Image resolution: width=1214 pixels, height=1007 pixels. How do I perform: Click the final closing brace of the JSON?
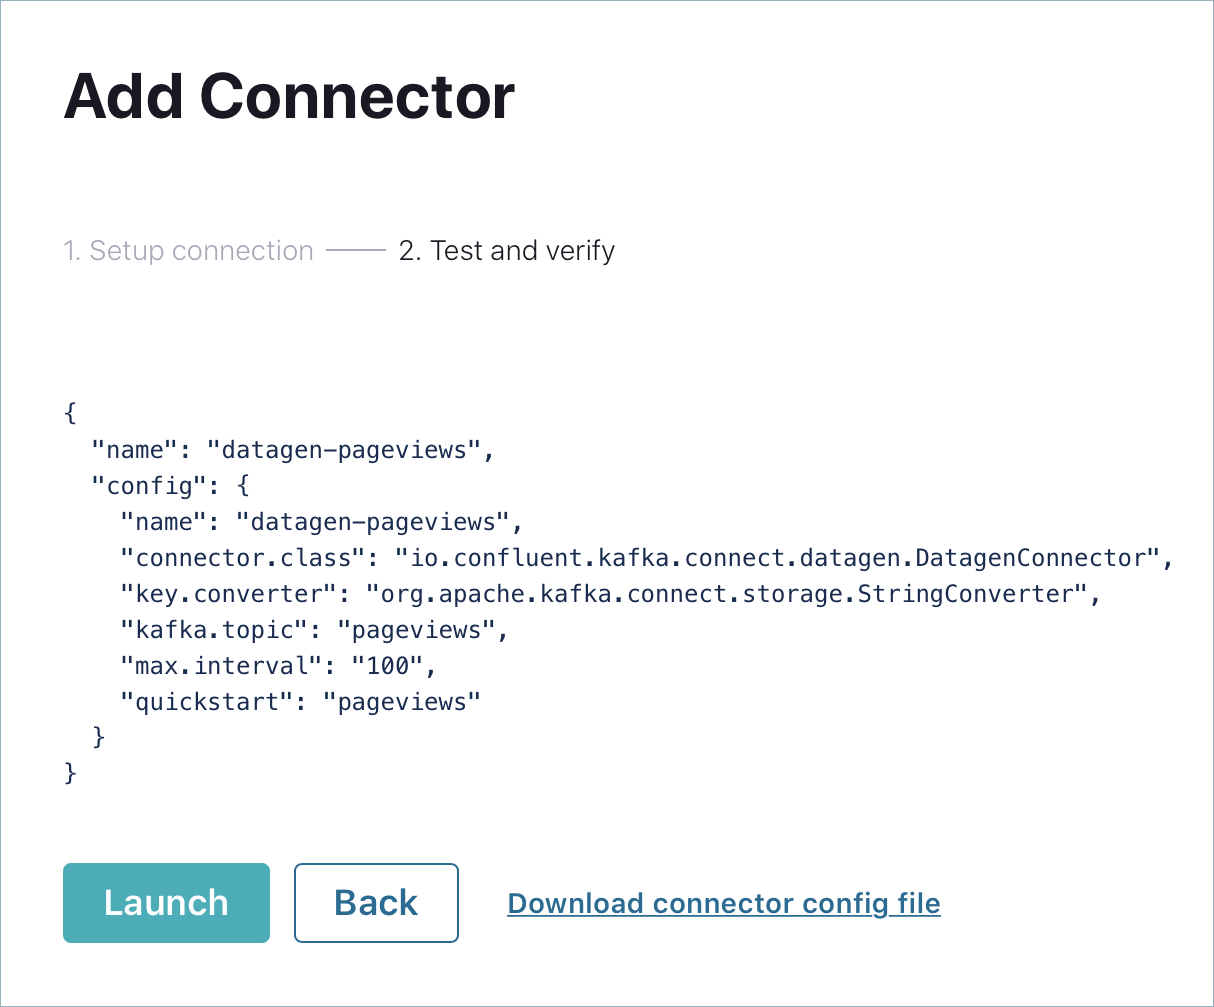(x=70, y=774)
